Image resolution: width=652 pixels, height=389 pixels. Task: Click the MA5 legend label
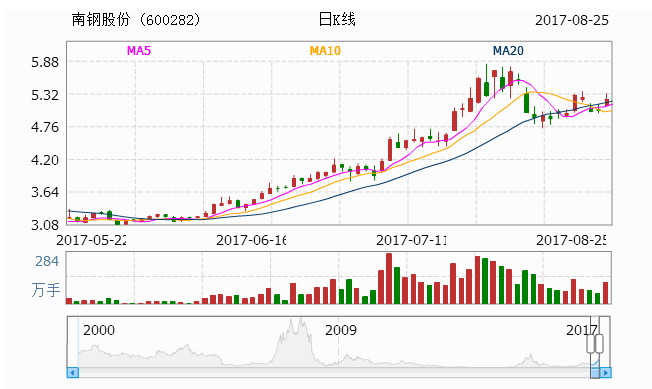click(139, 51)
